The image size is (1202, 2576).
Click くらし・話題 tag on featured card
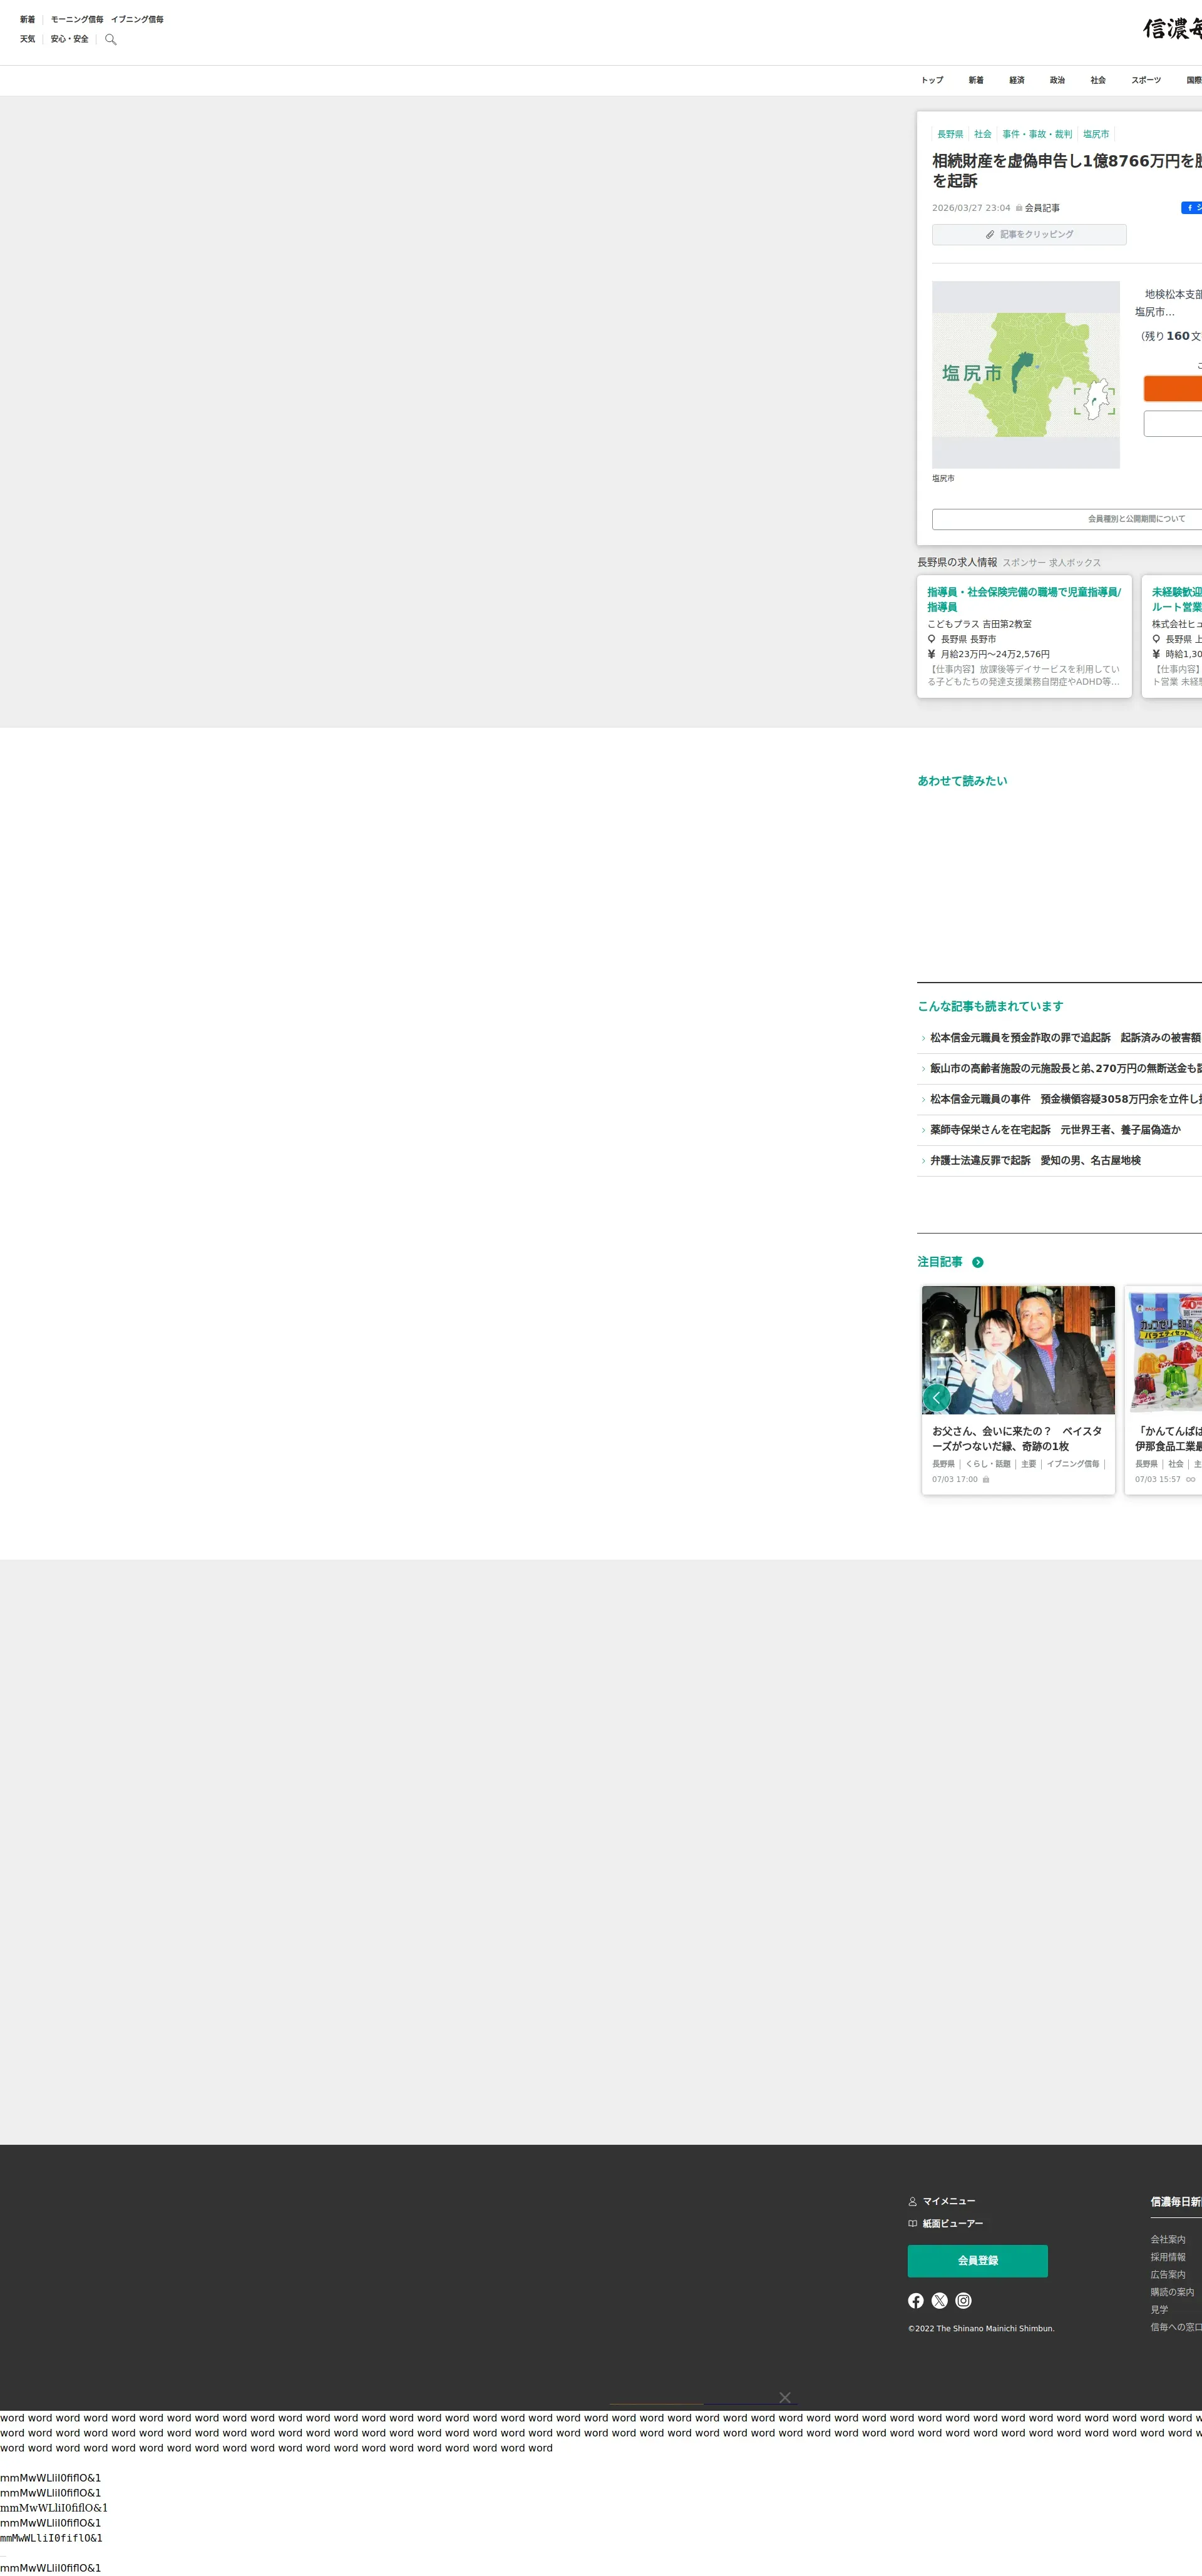click(988, 1464)
